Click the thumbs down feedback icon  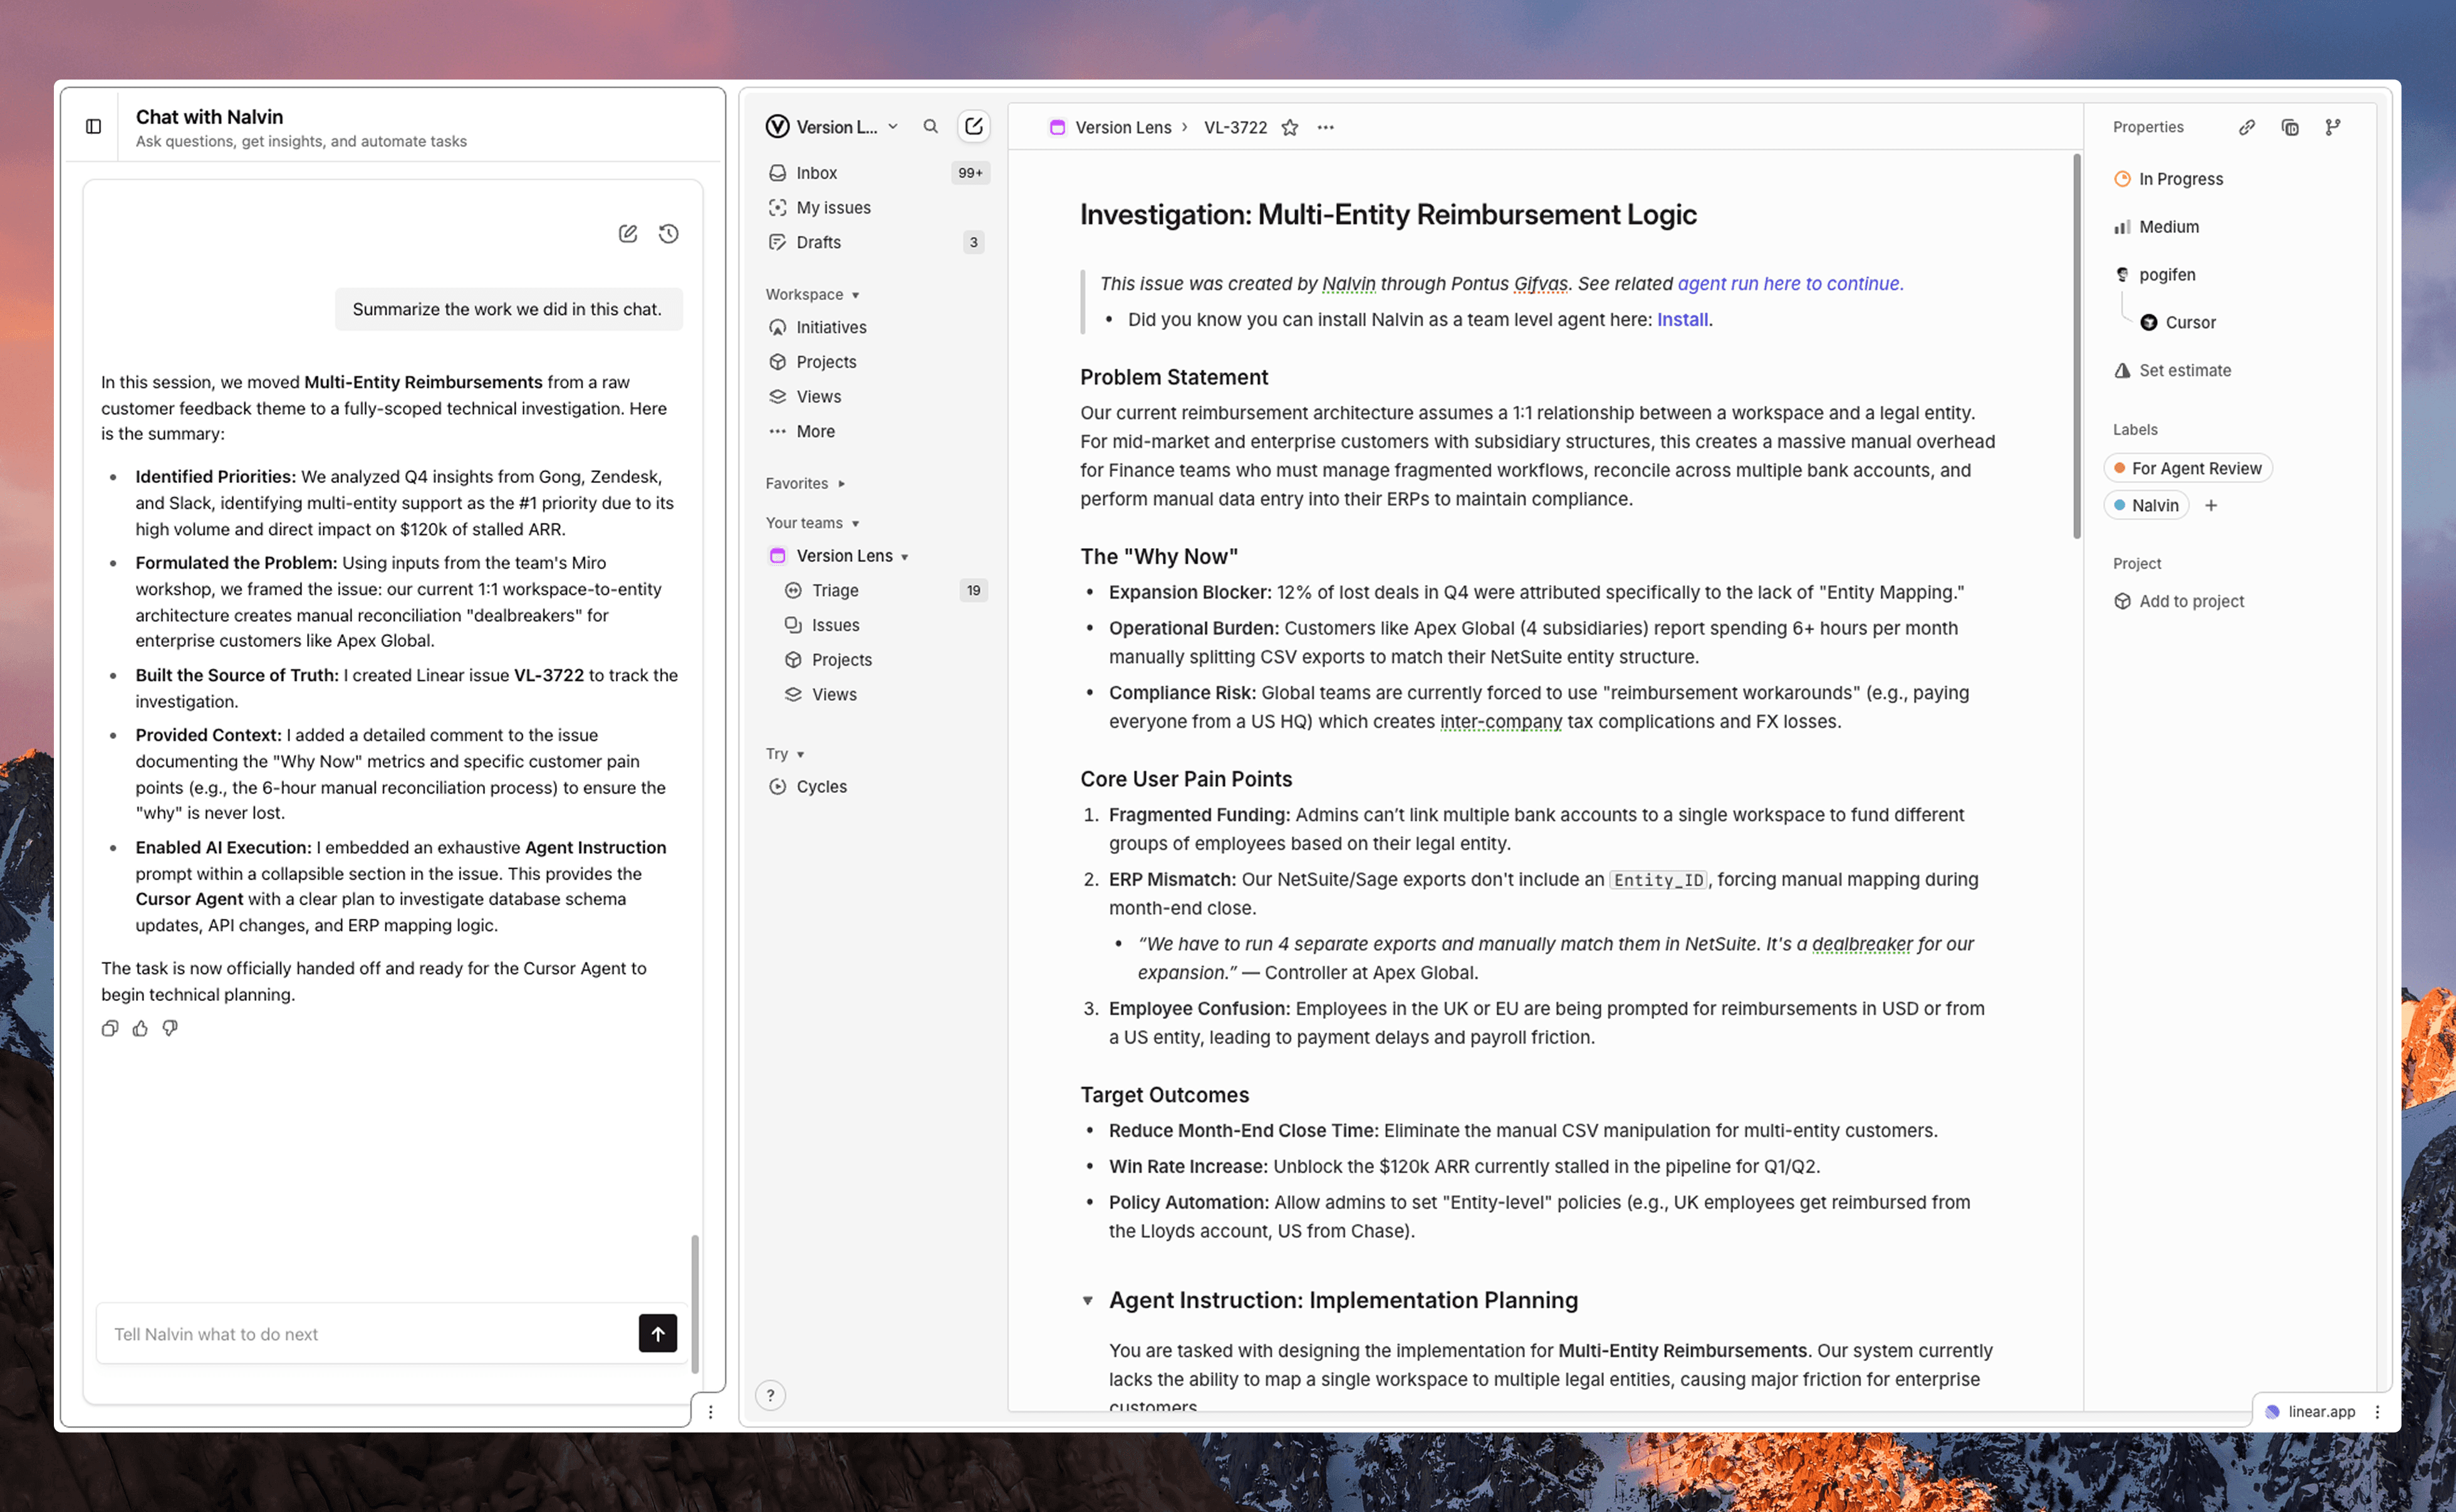pos(170,1028)
